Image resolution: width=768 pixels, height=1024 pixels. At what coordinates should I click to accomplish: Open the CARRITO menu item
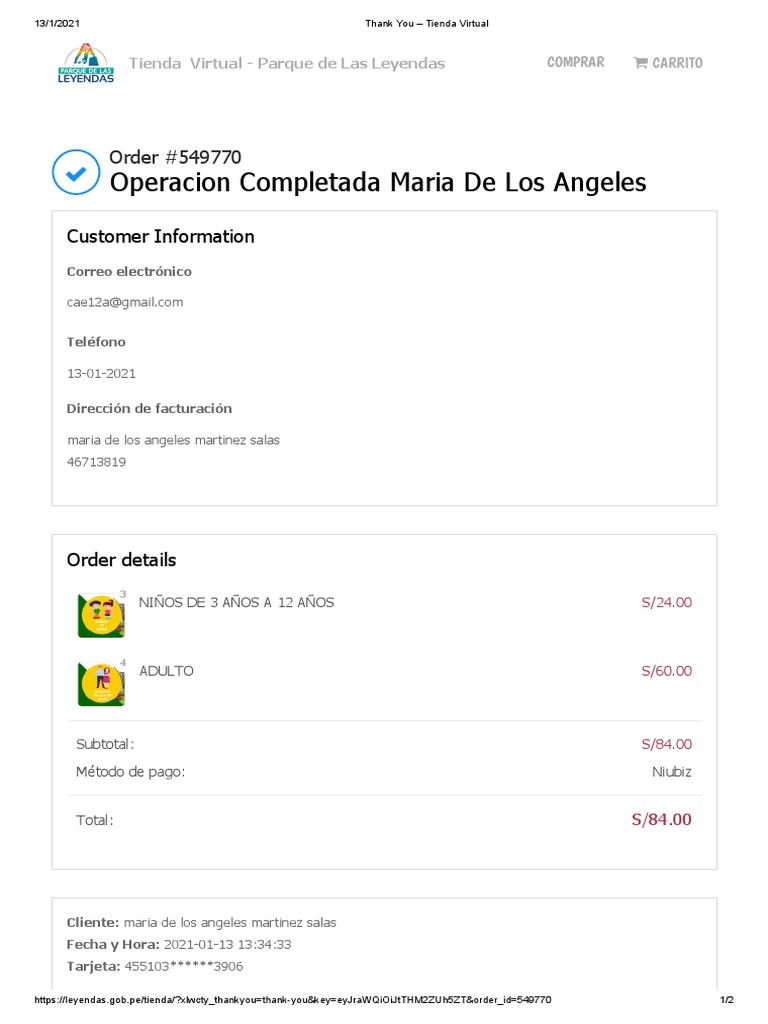(x=677, y=63)
